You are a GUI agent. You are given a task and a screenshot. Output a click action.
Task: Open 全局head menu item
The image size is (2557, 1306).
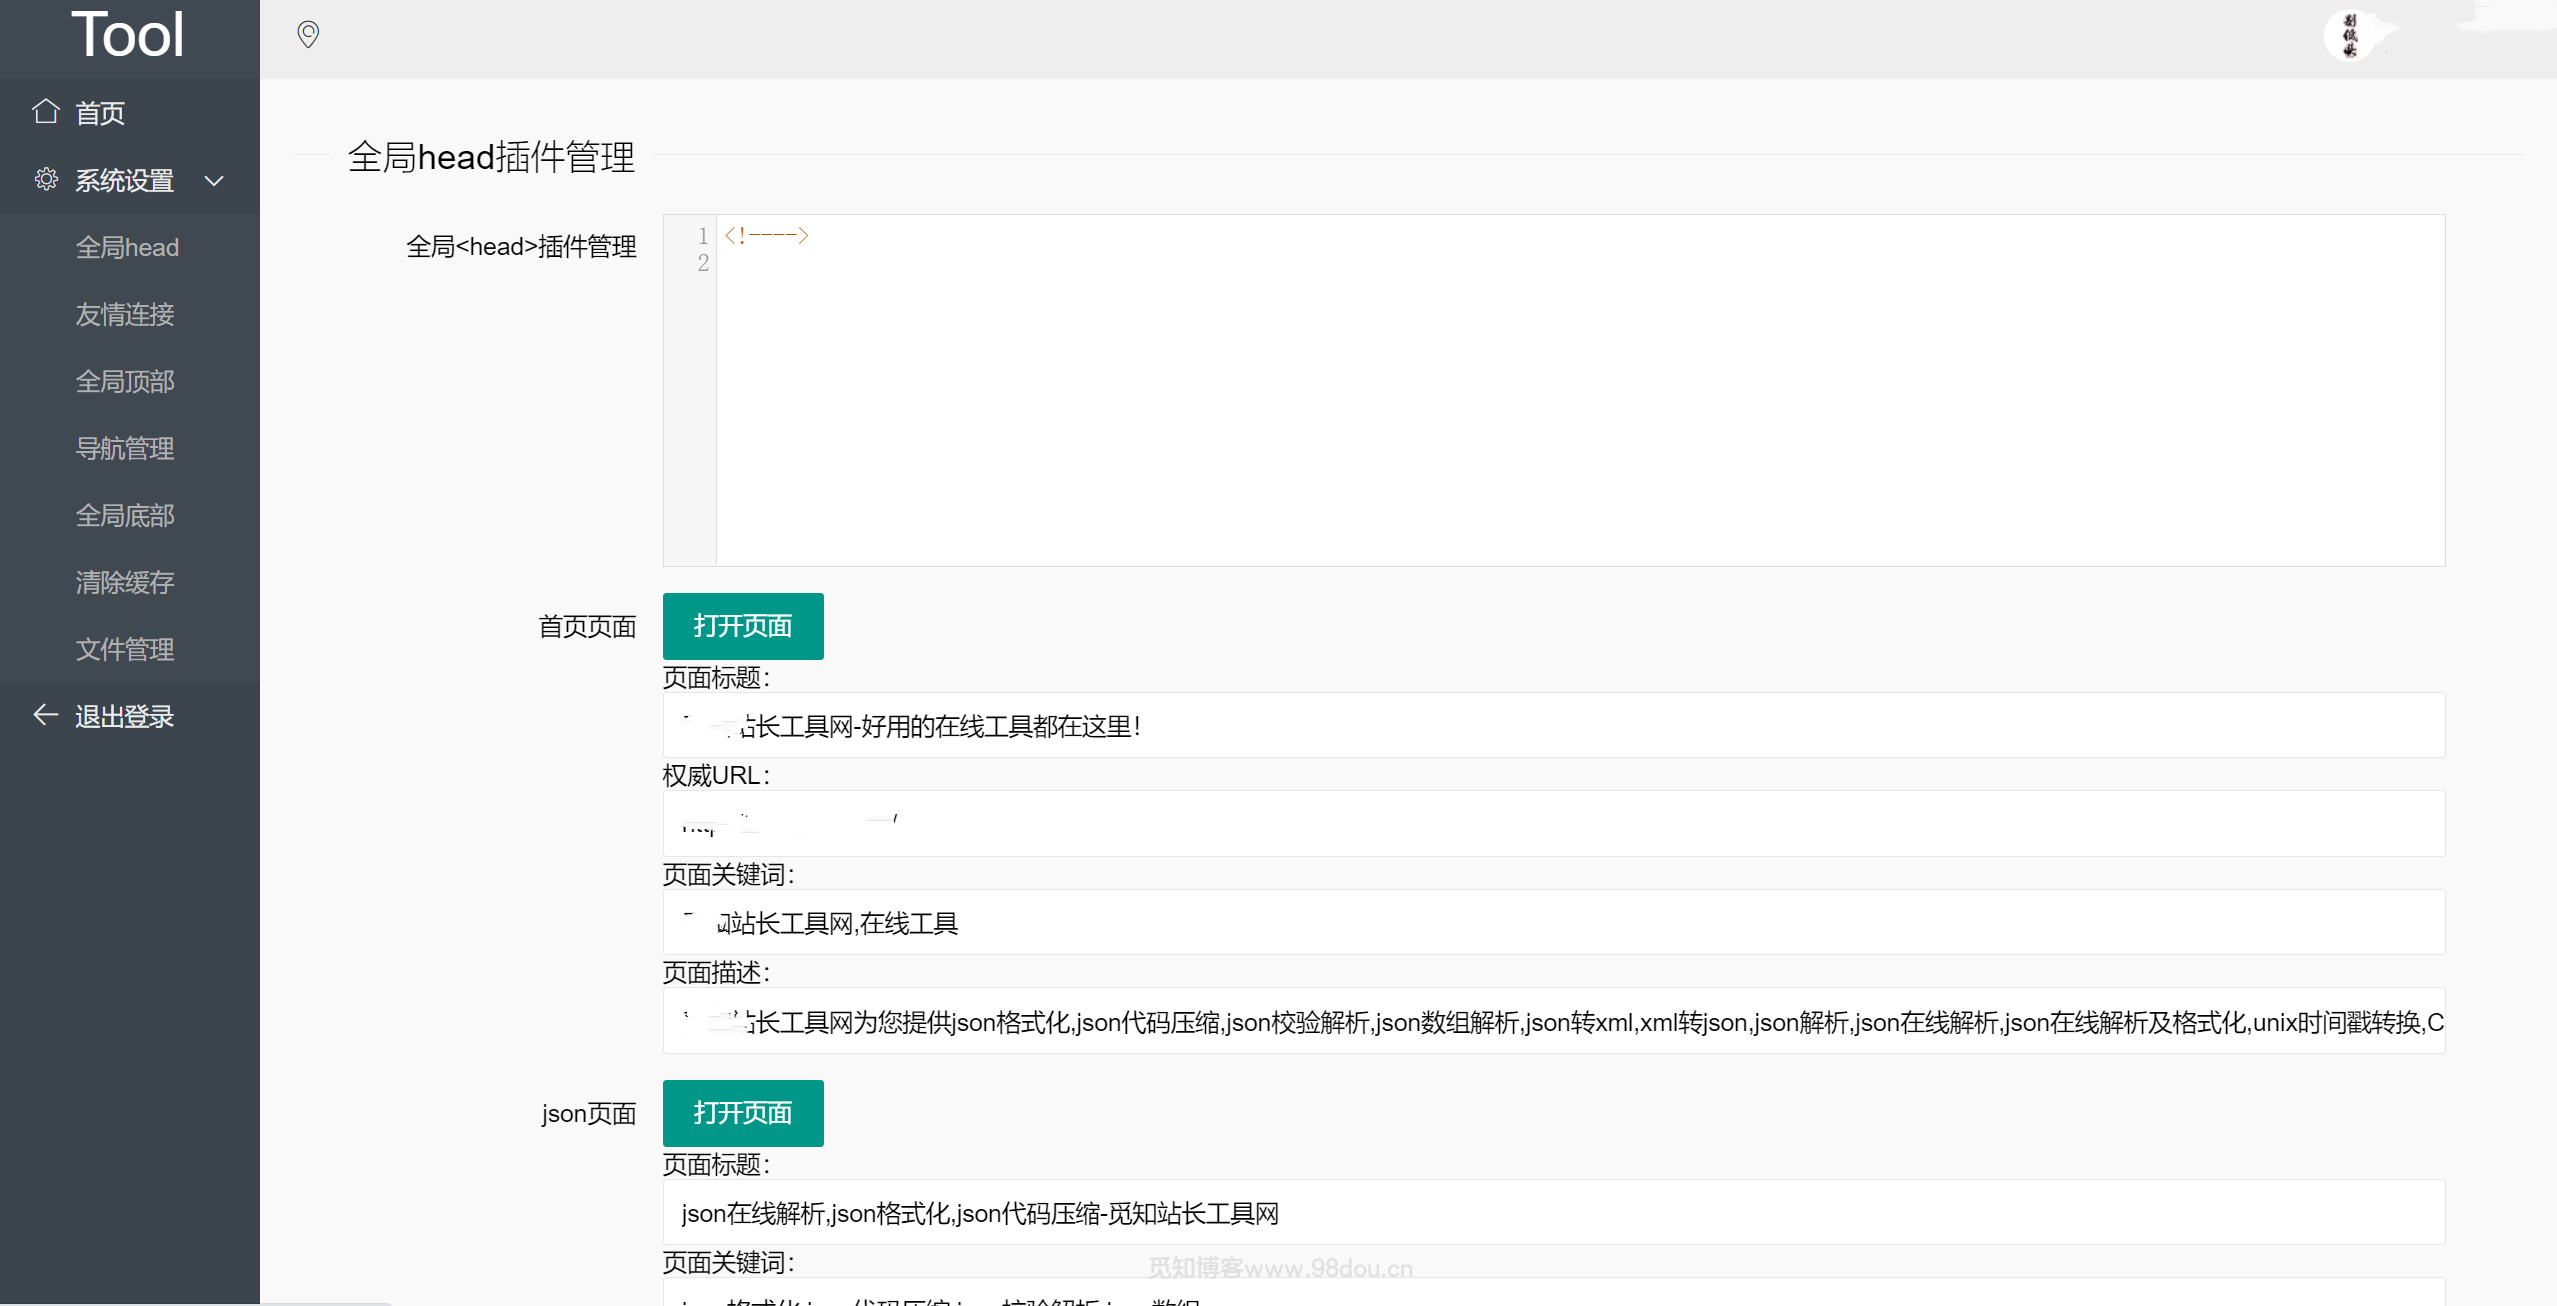(x=127, y=247)
